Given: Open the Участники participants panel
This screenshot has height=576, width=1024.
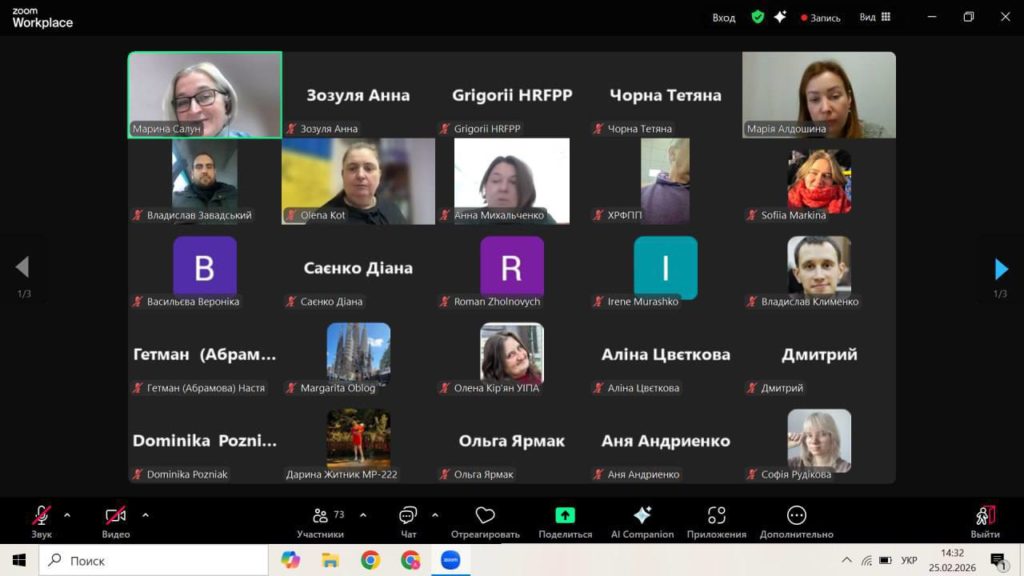Looking at the screenshot, I should coord(321,521).
